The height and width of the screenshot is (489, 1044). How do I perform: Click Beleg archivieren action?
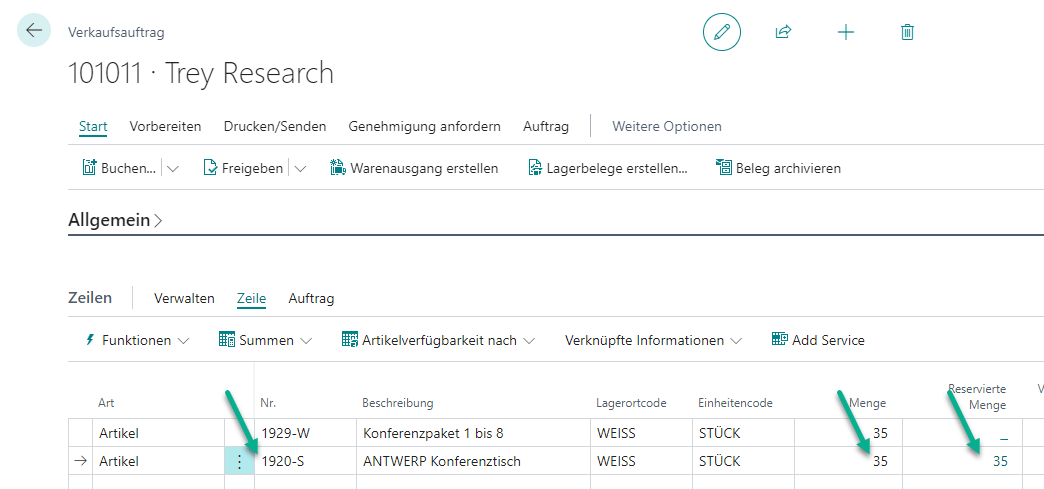click(x=778, y=169)
